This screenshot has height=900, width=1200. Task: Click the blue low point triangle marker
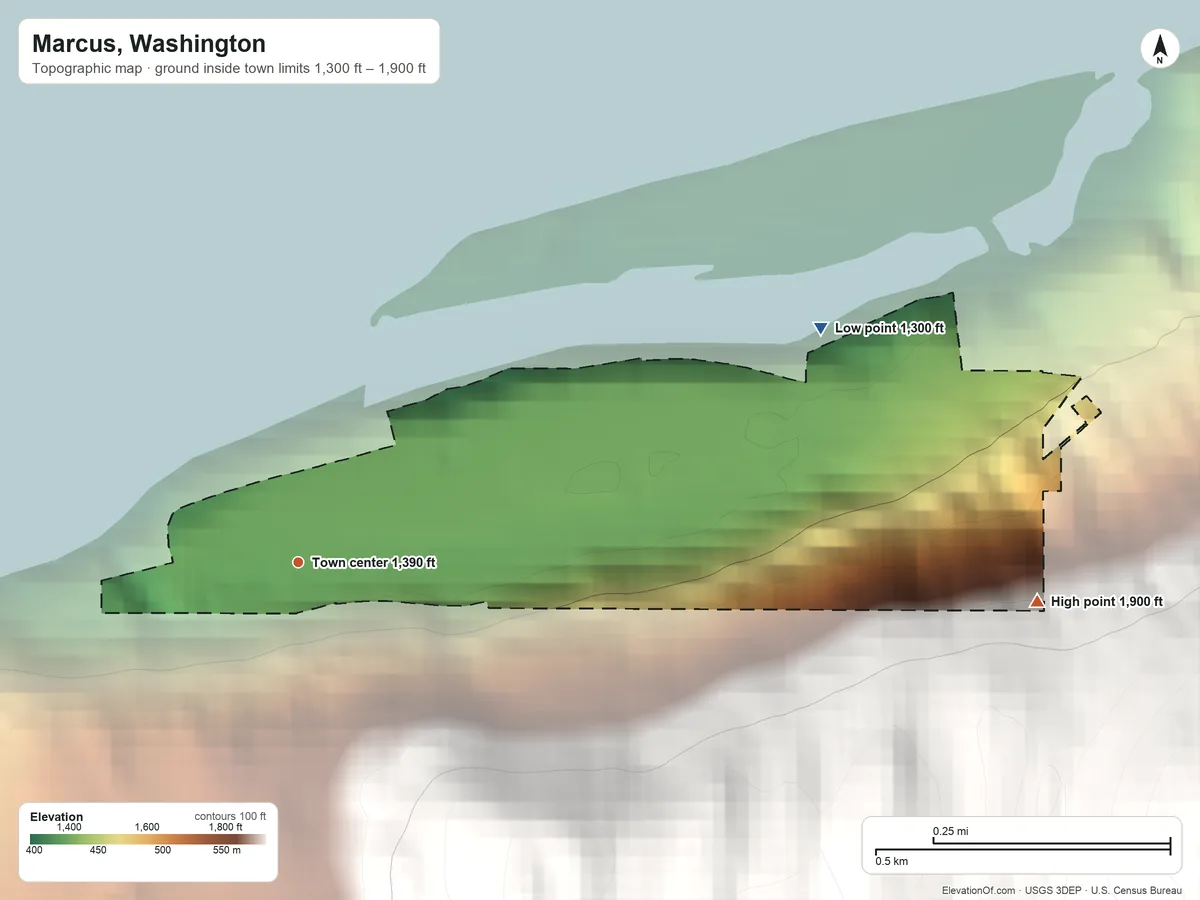coord(821,328)
